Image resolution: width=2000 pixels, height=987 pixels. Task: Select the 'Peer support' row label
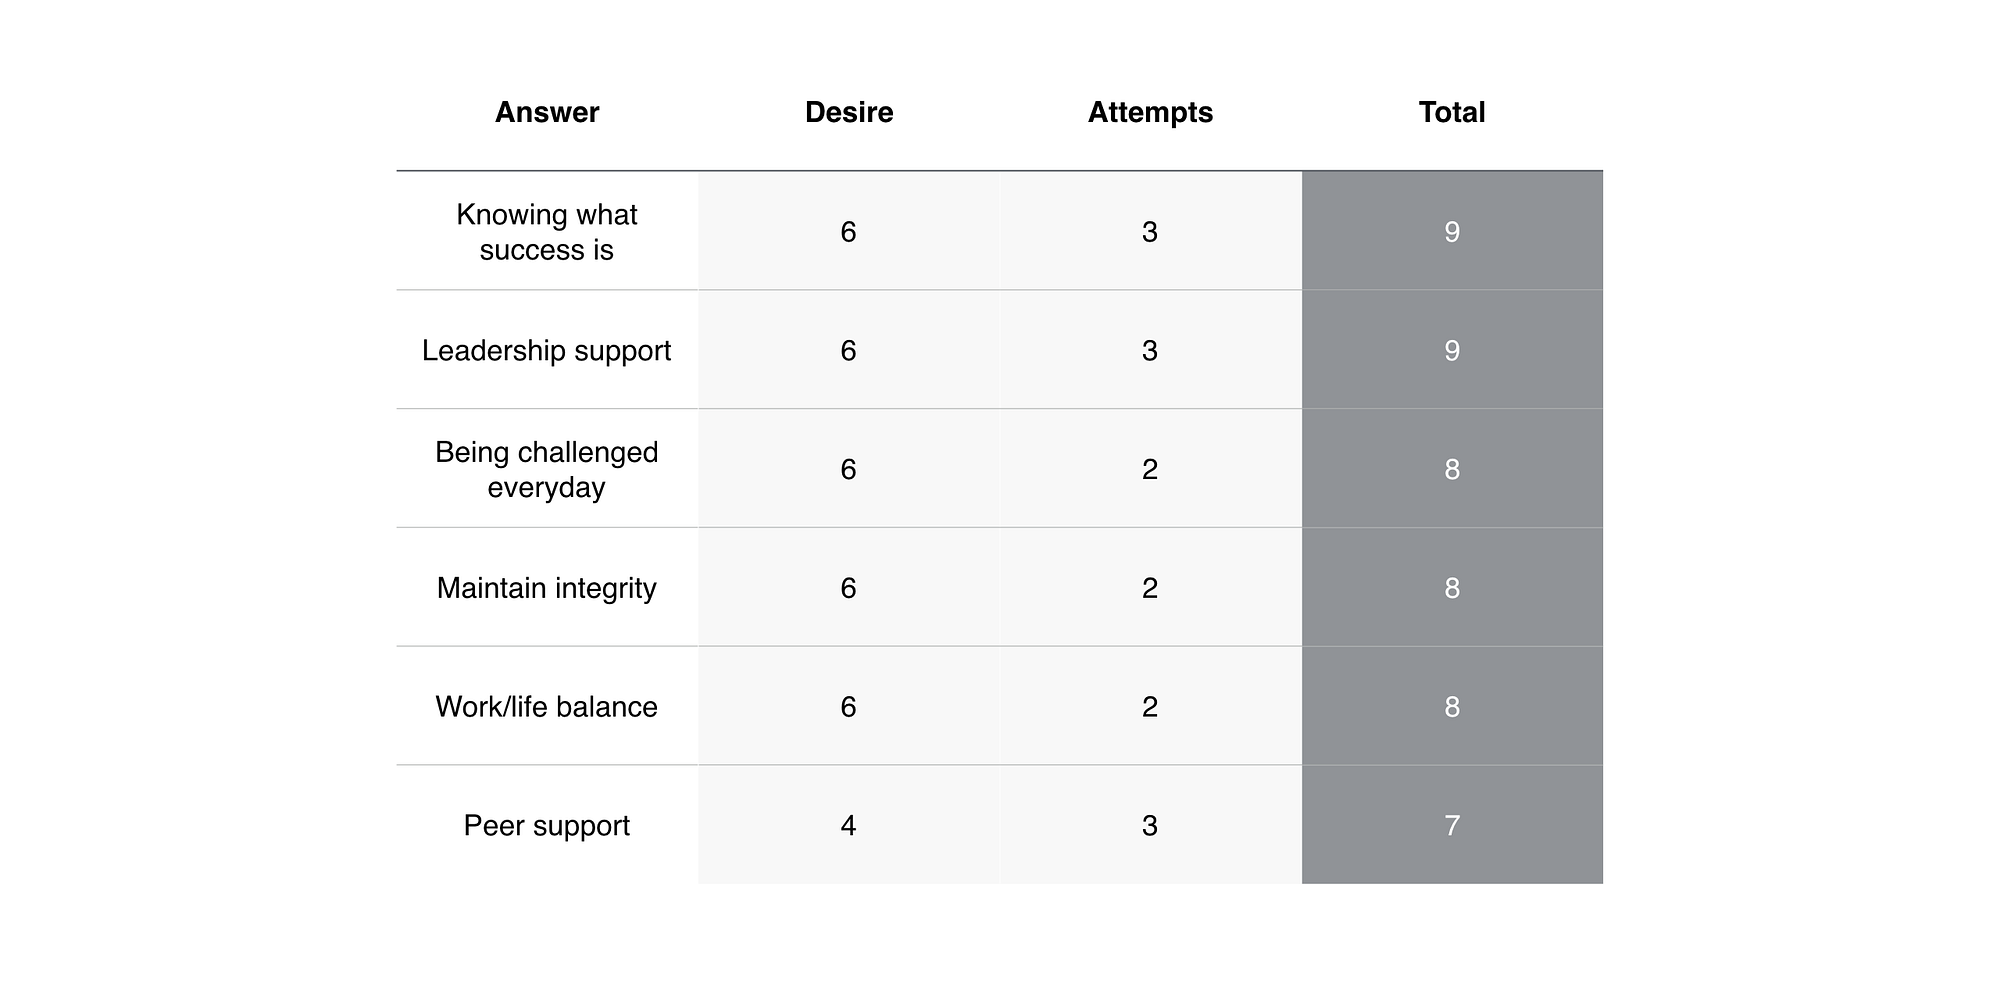[547, 826]
